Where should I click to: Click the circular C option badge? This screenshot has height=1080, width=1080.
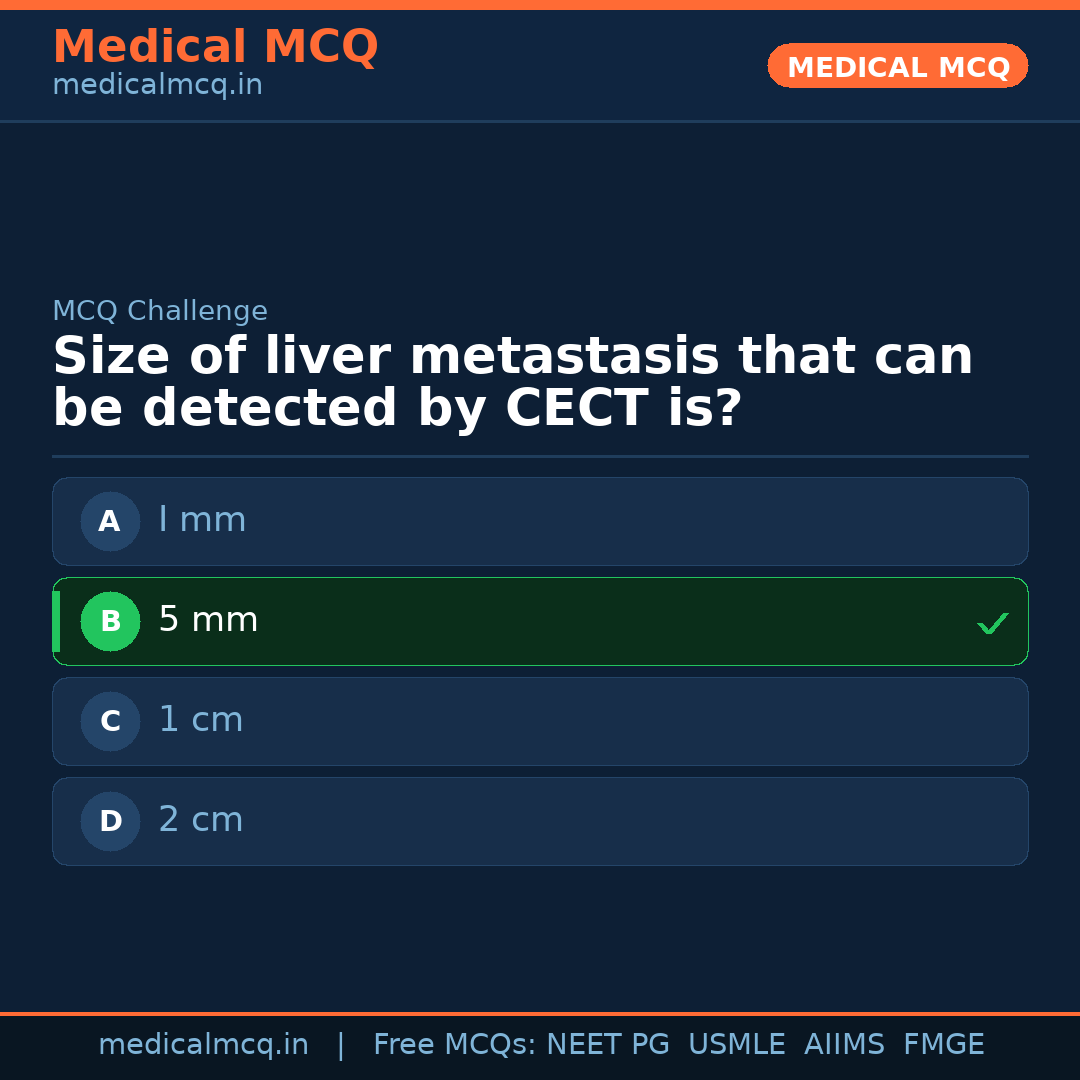110,721
